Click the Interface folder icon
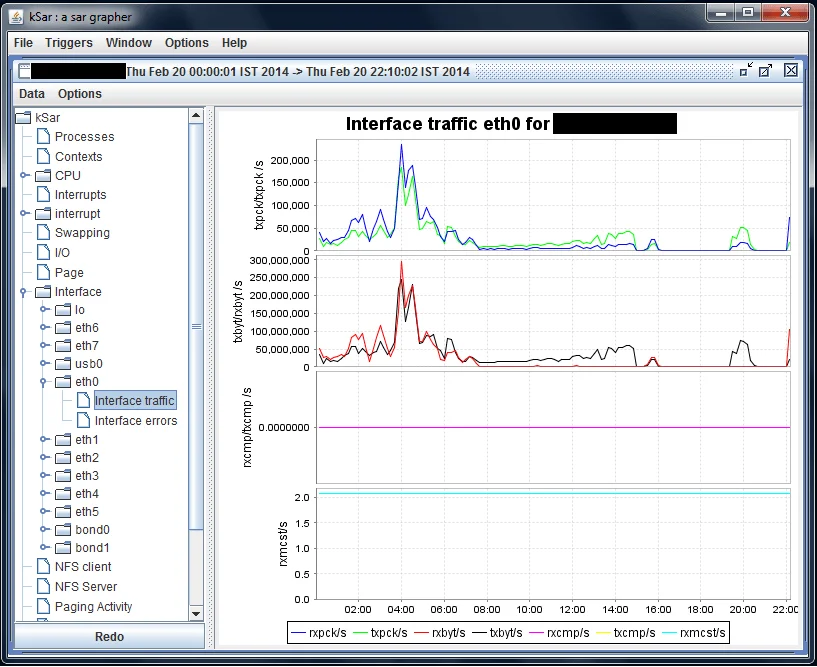817x667 pixels. tap(43, 292)
